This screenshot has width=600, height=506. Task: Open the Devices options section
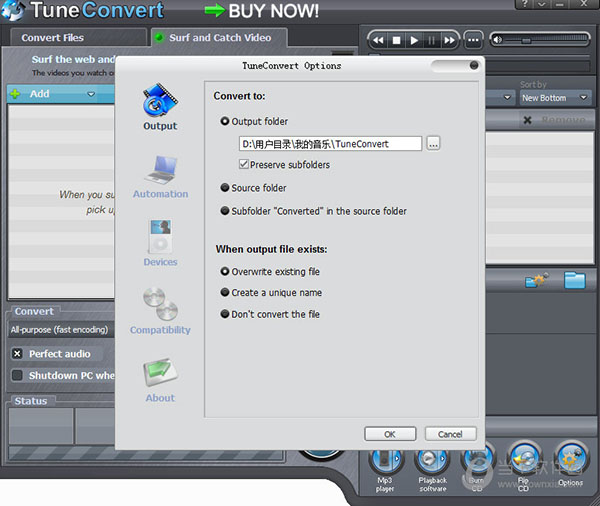pos(160,243)
